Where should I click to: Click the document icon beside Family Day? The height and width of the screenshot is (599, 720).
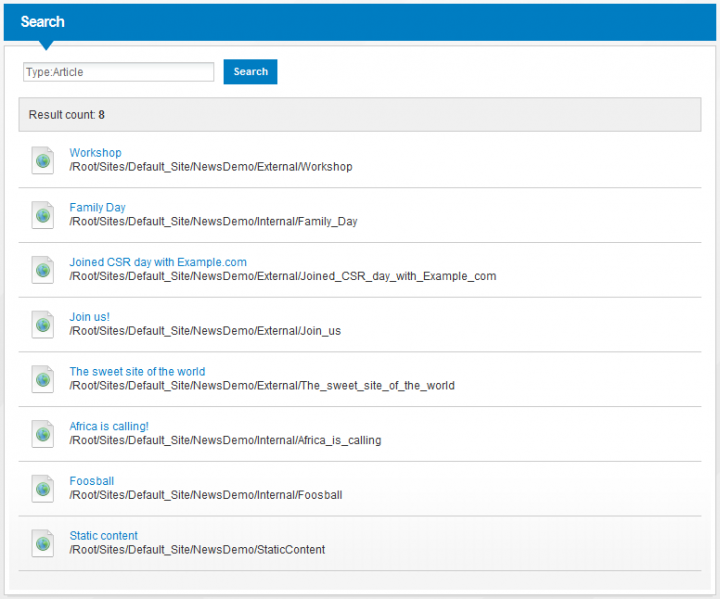[43, 215]
